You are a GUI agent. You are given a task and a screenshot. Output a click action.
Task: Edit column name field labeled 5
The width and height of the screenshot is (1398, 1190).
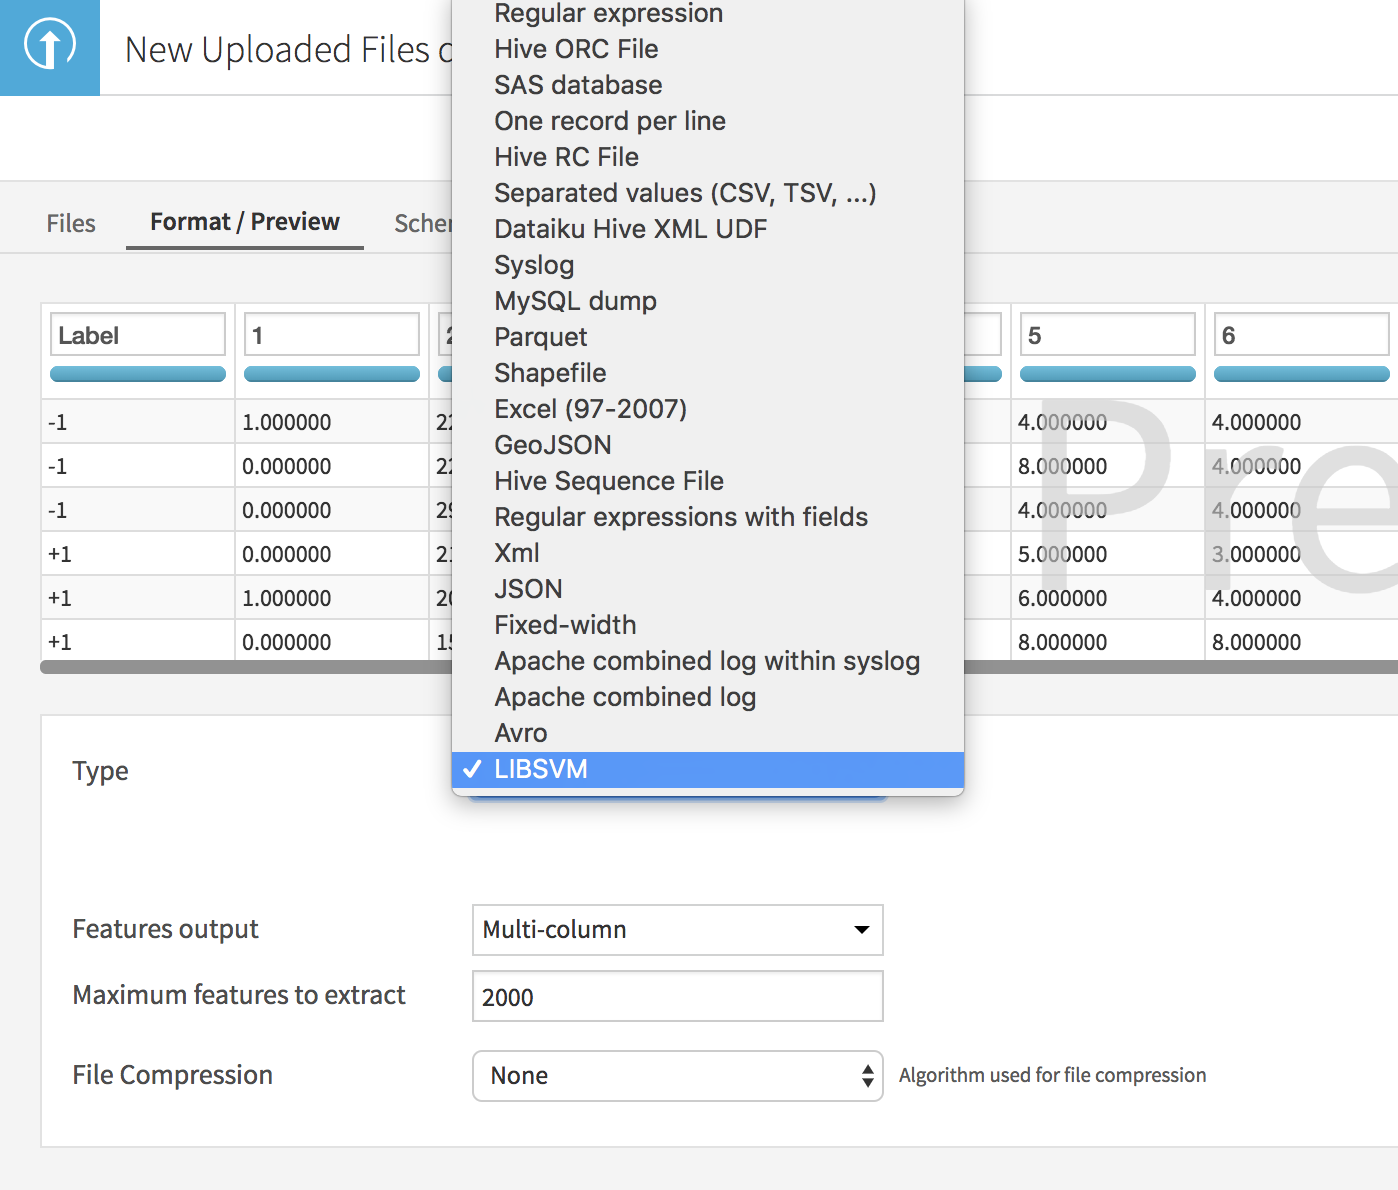(1108, 335)
